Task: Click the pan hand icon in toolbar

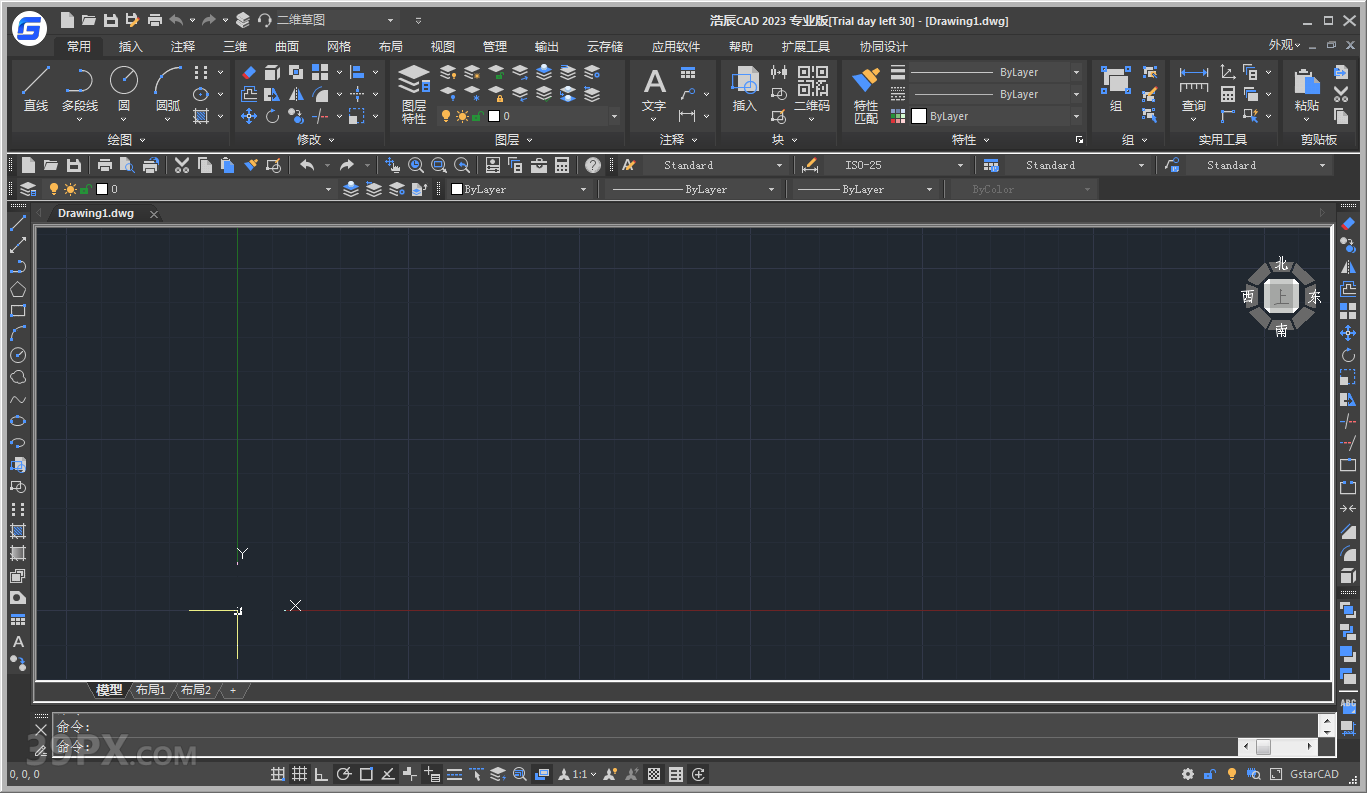Action: click(x=393, y=165)
